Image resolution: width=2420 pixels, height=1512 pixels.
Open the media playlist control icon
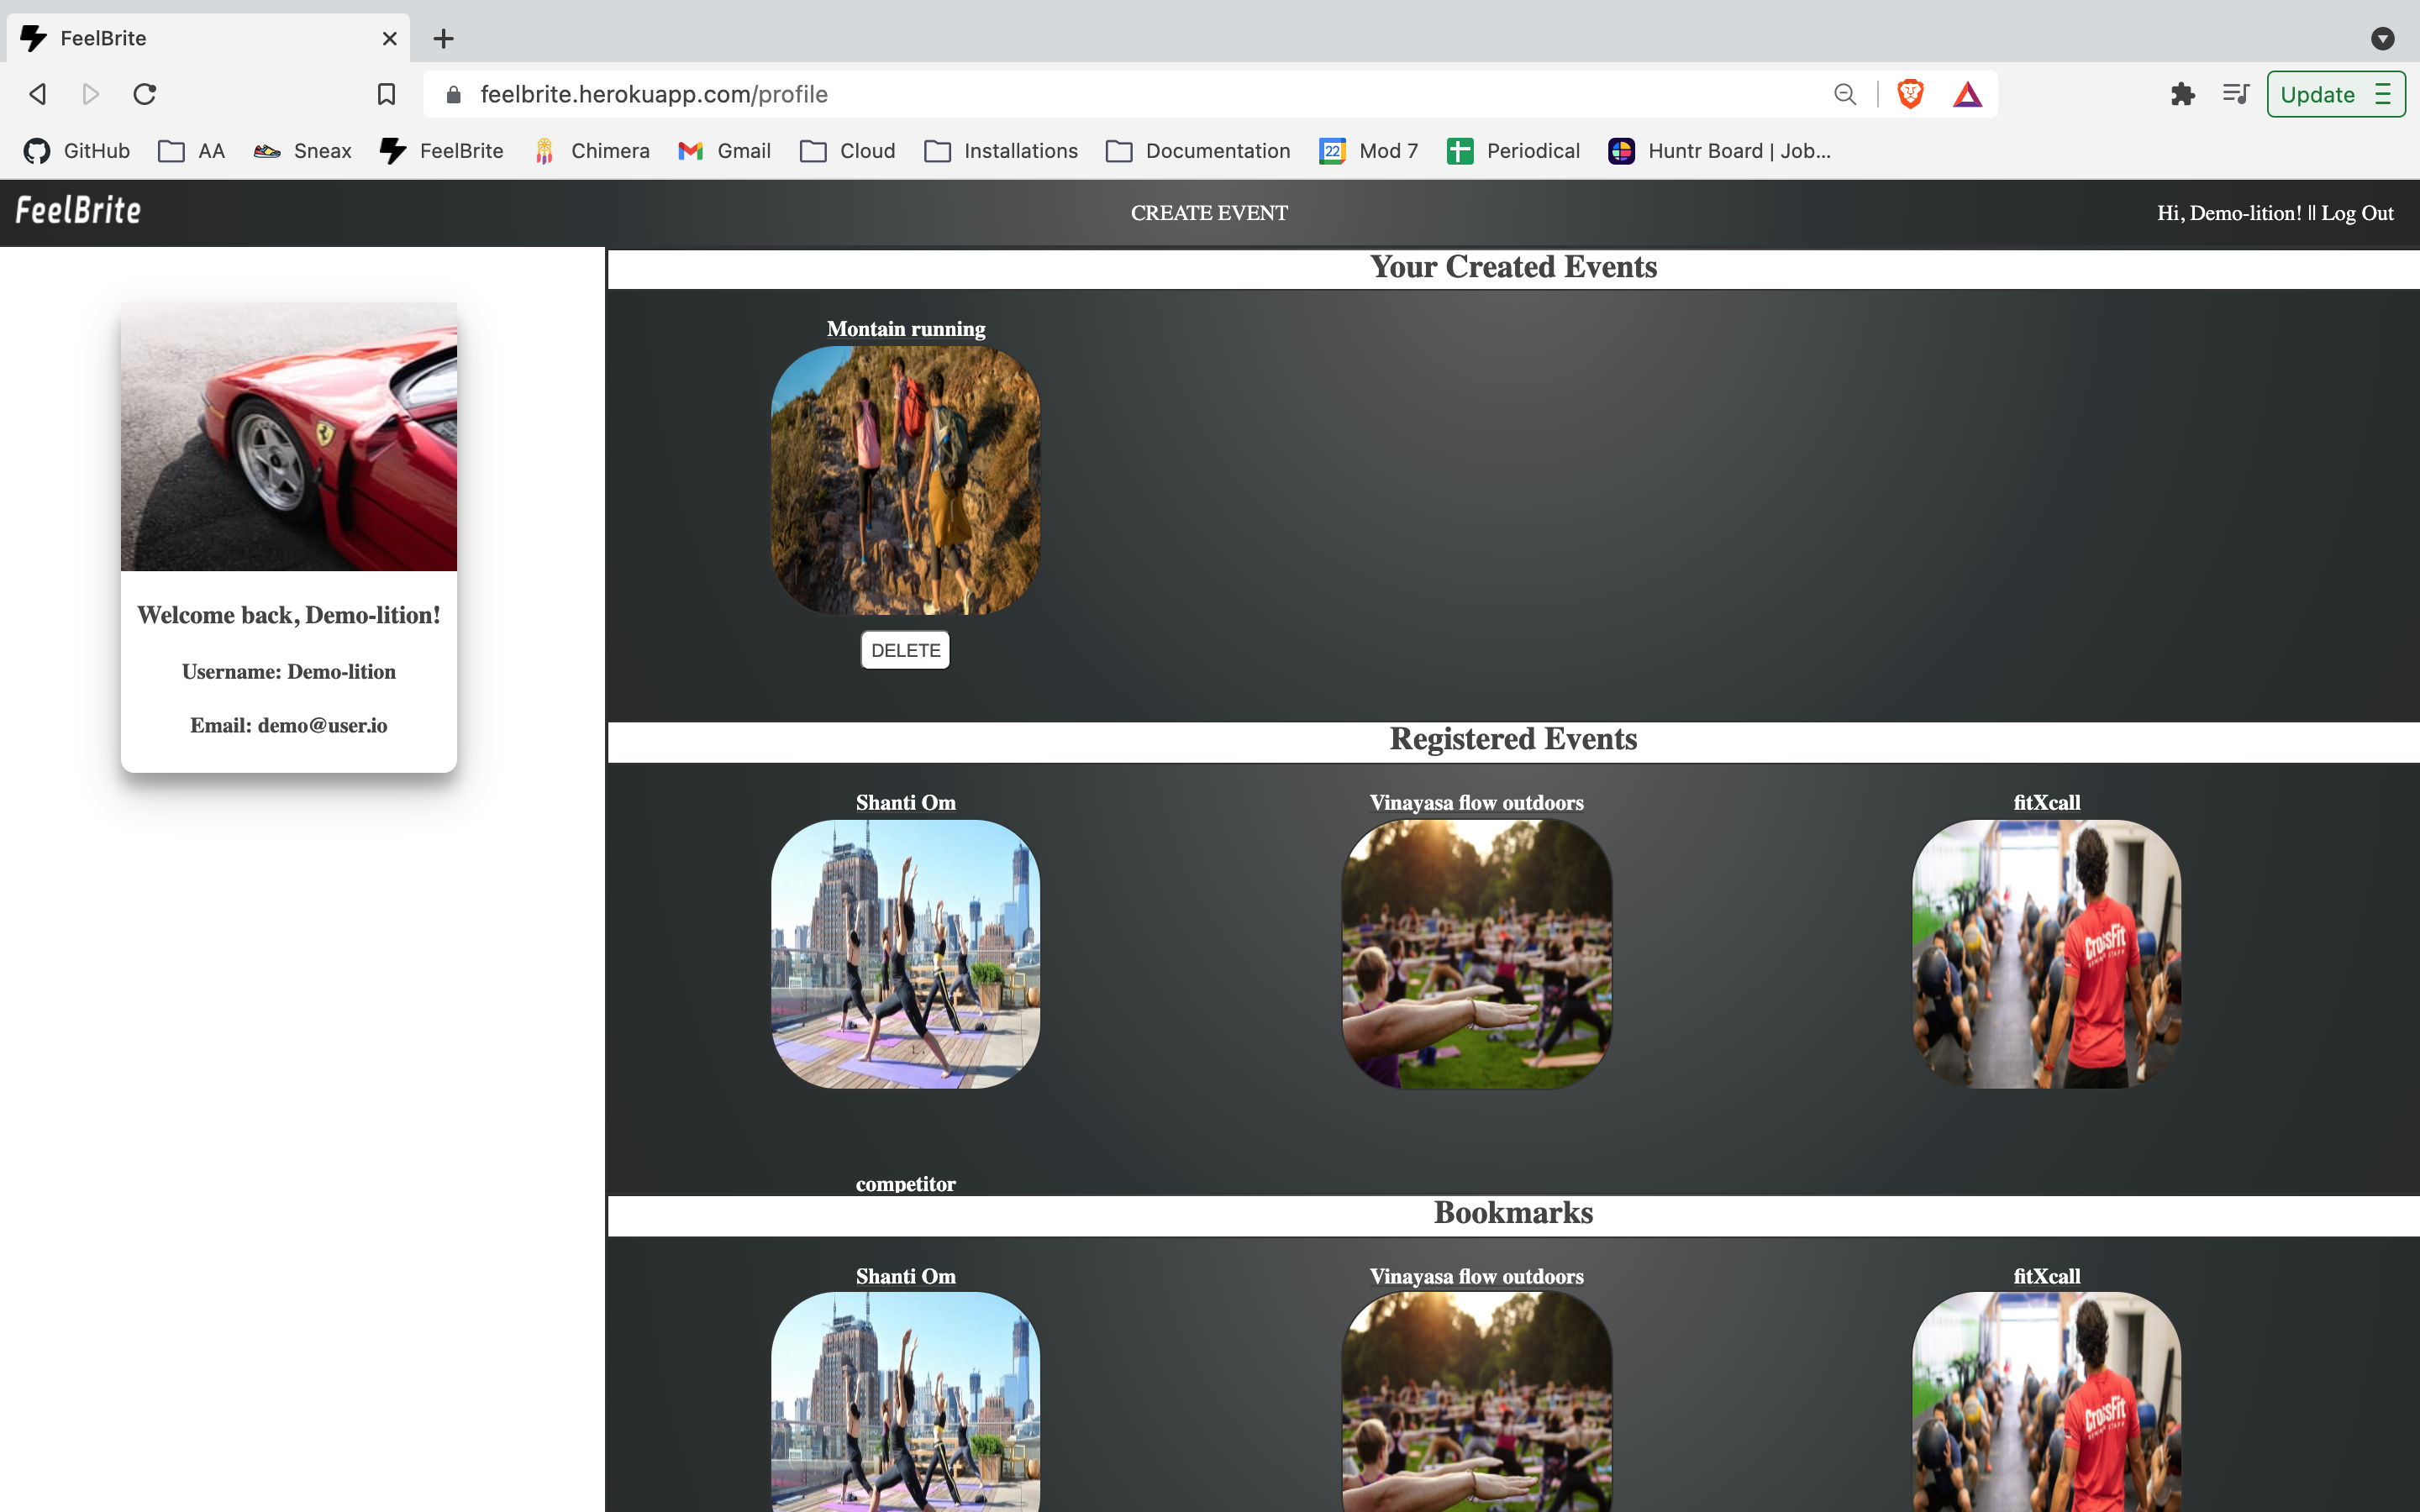tap(2235, 94)
